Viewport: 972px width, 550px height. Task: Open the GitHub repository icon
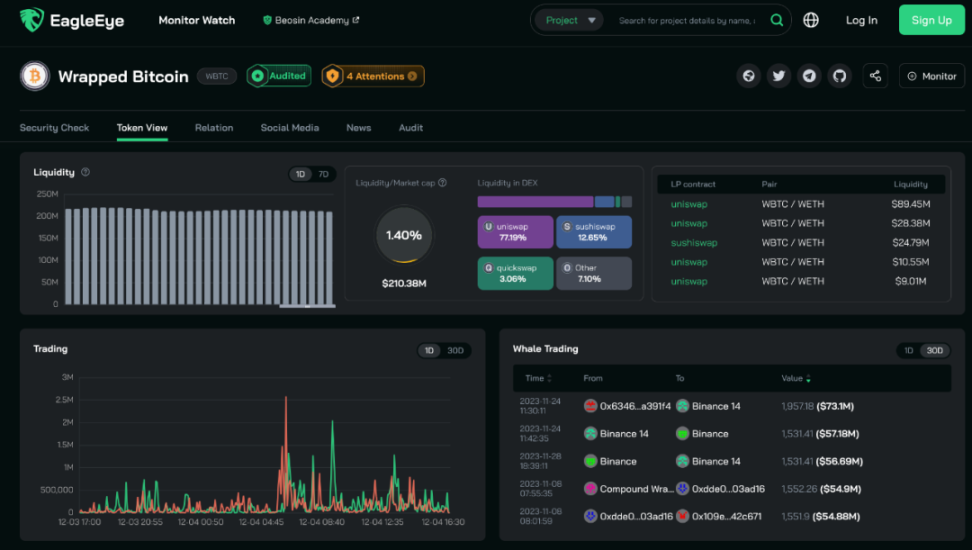[x=839, y=76]
